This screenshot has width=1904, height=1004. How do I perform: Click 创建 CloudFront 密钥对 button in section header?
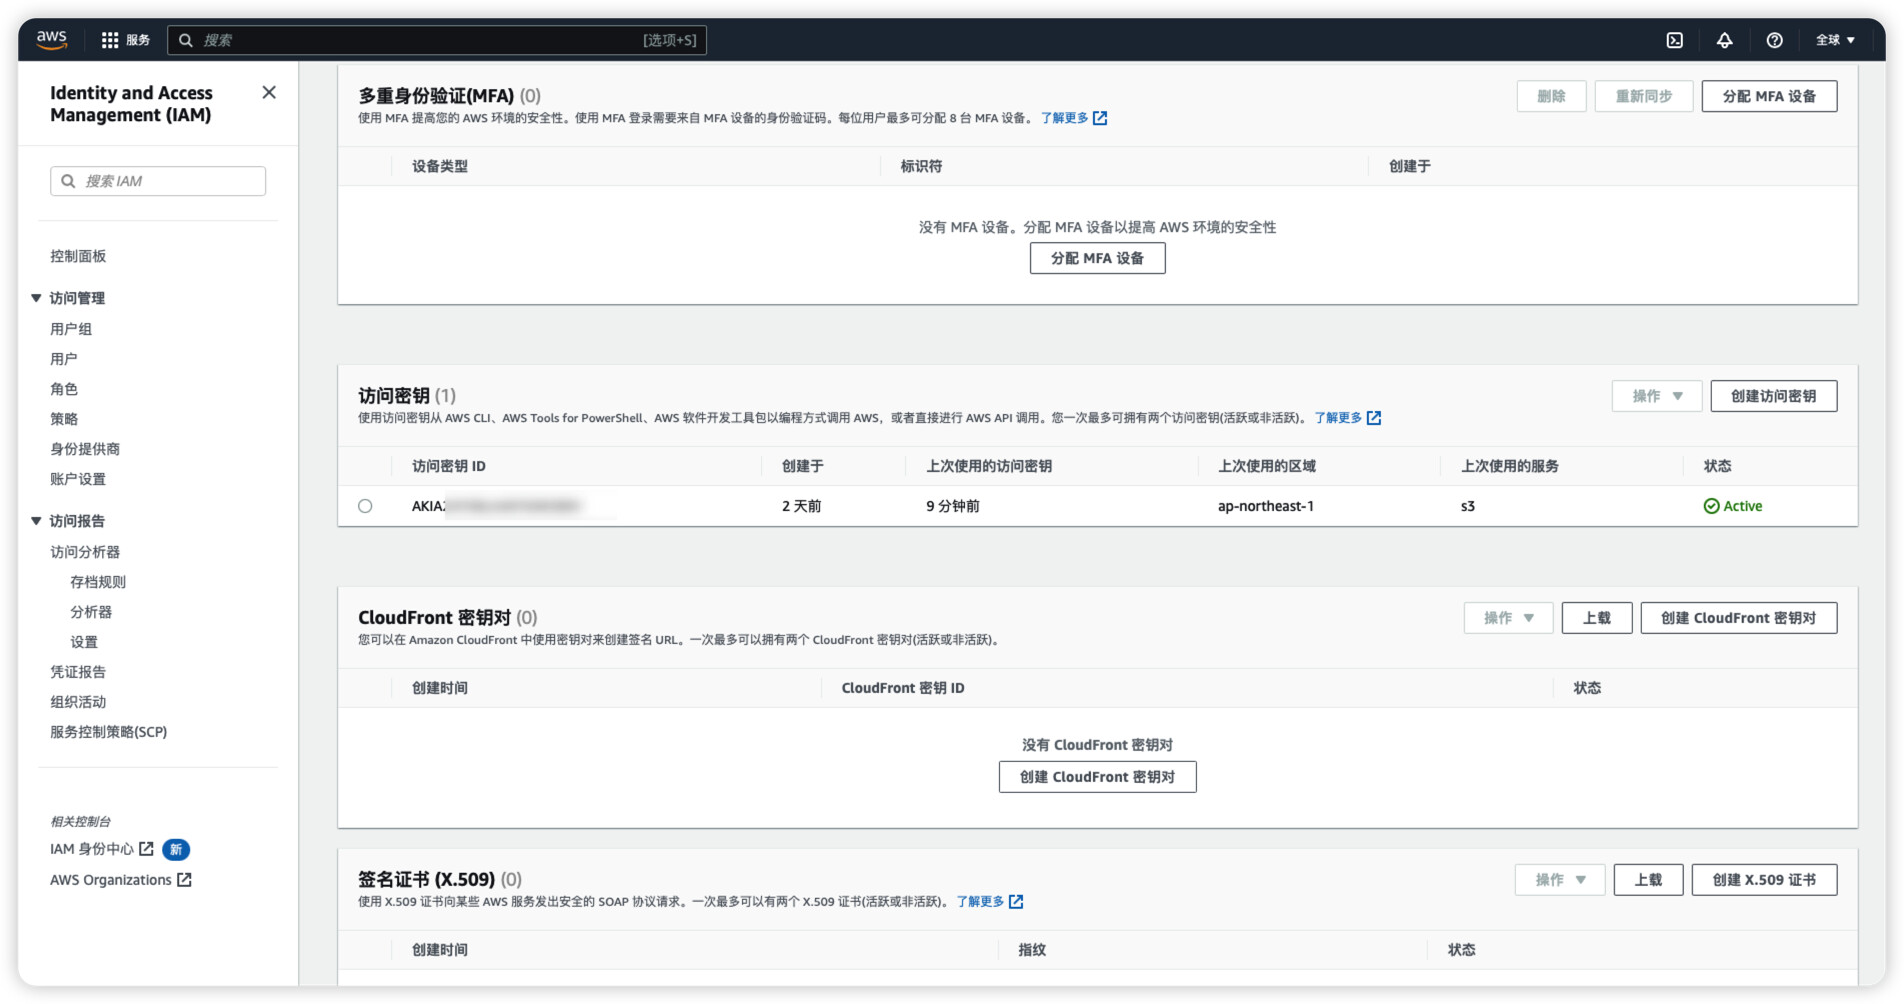(1739, 618)
